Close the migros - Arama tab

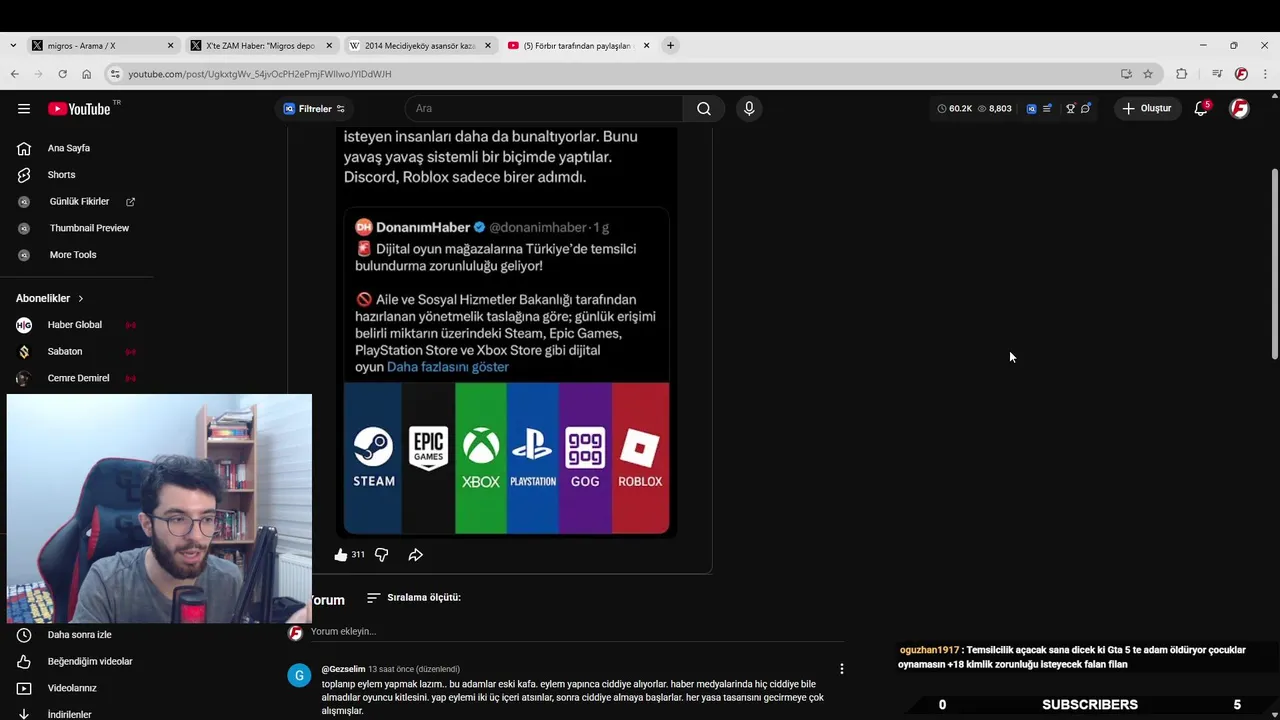(x=170, y=46)
